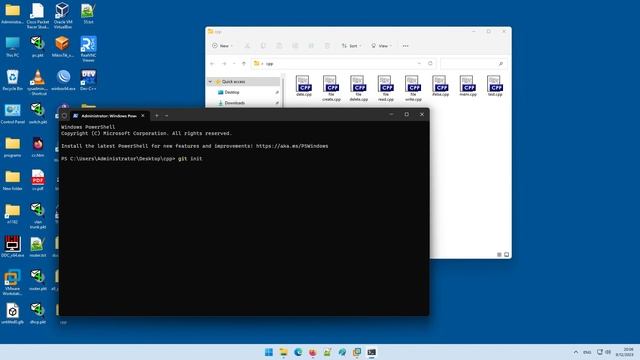640x360 pixels.
Task: Open the View dropdown in File Explorer
Action: tap(381, 46)
